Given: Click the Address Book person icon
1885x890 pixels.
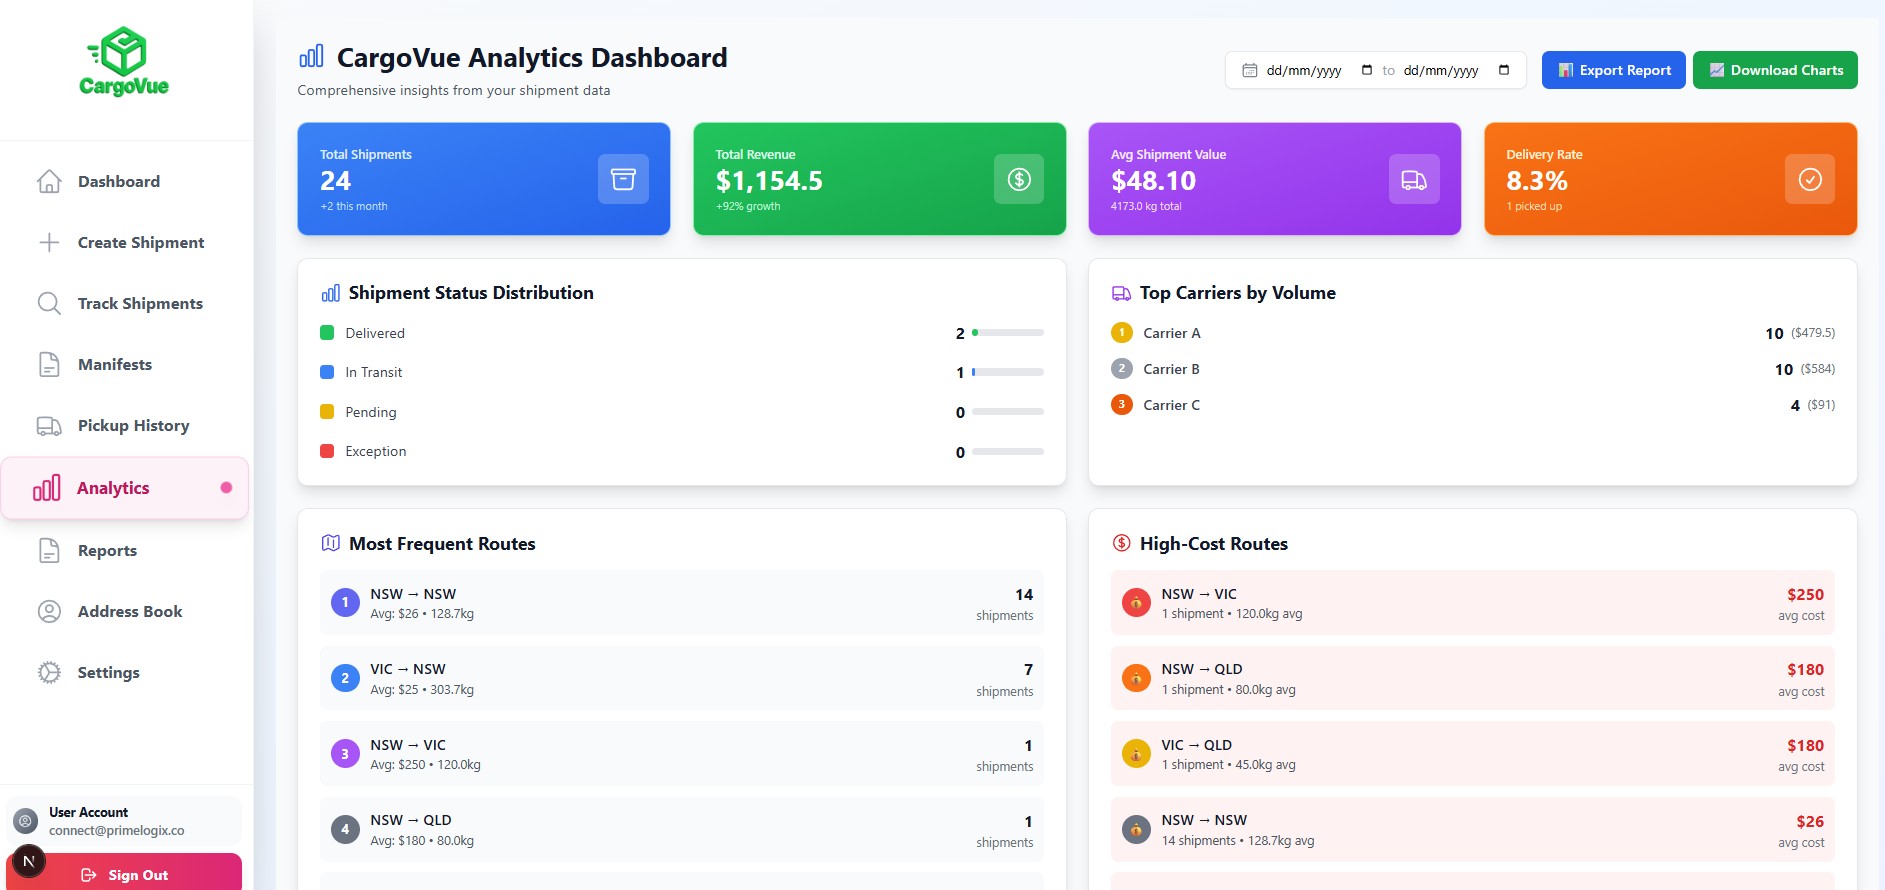Looking at the screenshot, I should click(x=49, y=611).
